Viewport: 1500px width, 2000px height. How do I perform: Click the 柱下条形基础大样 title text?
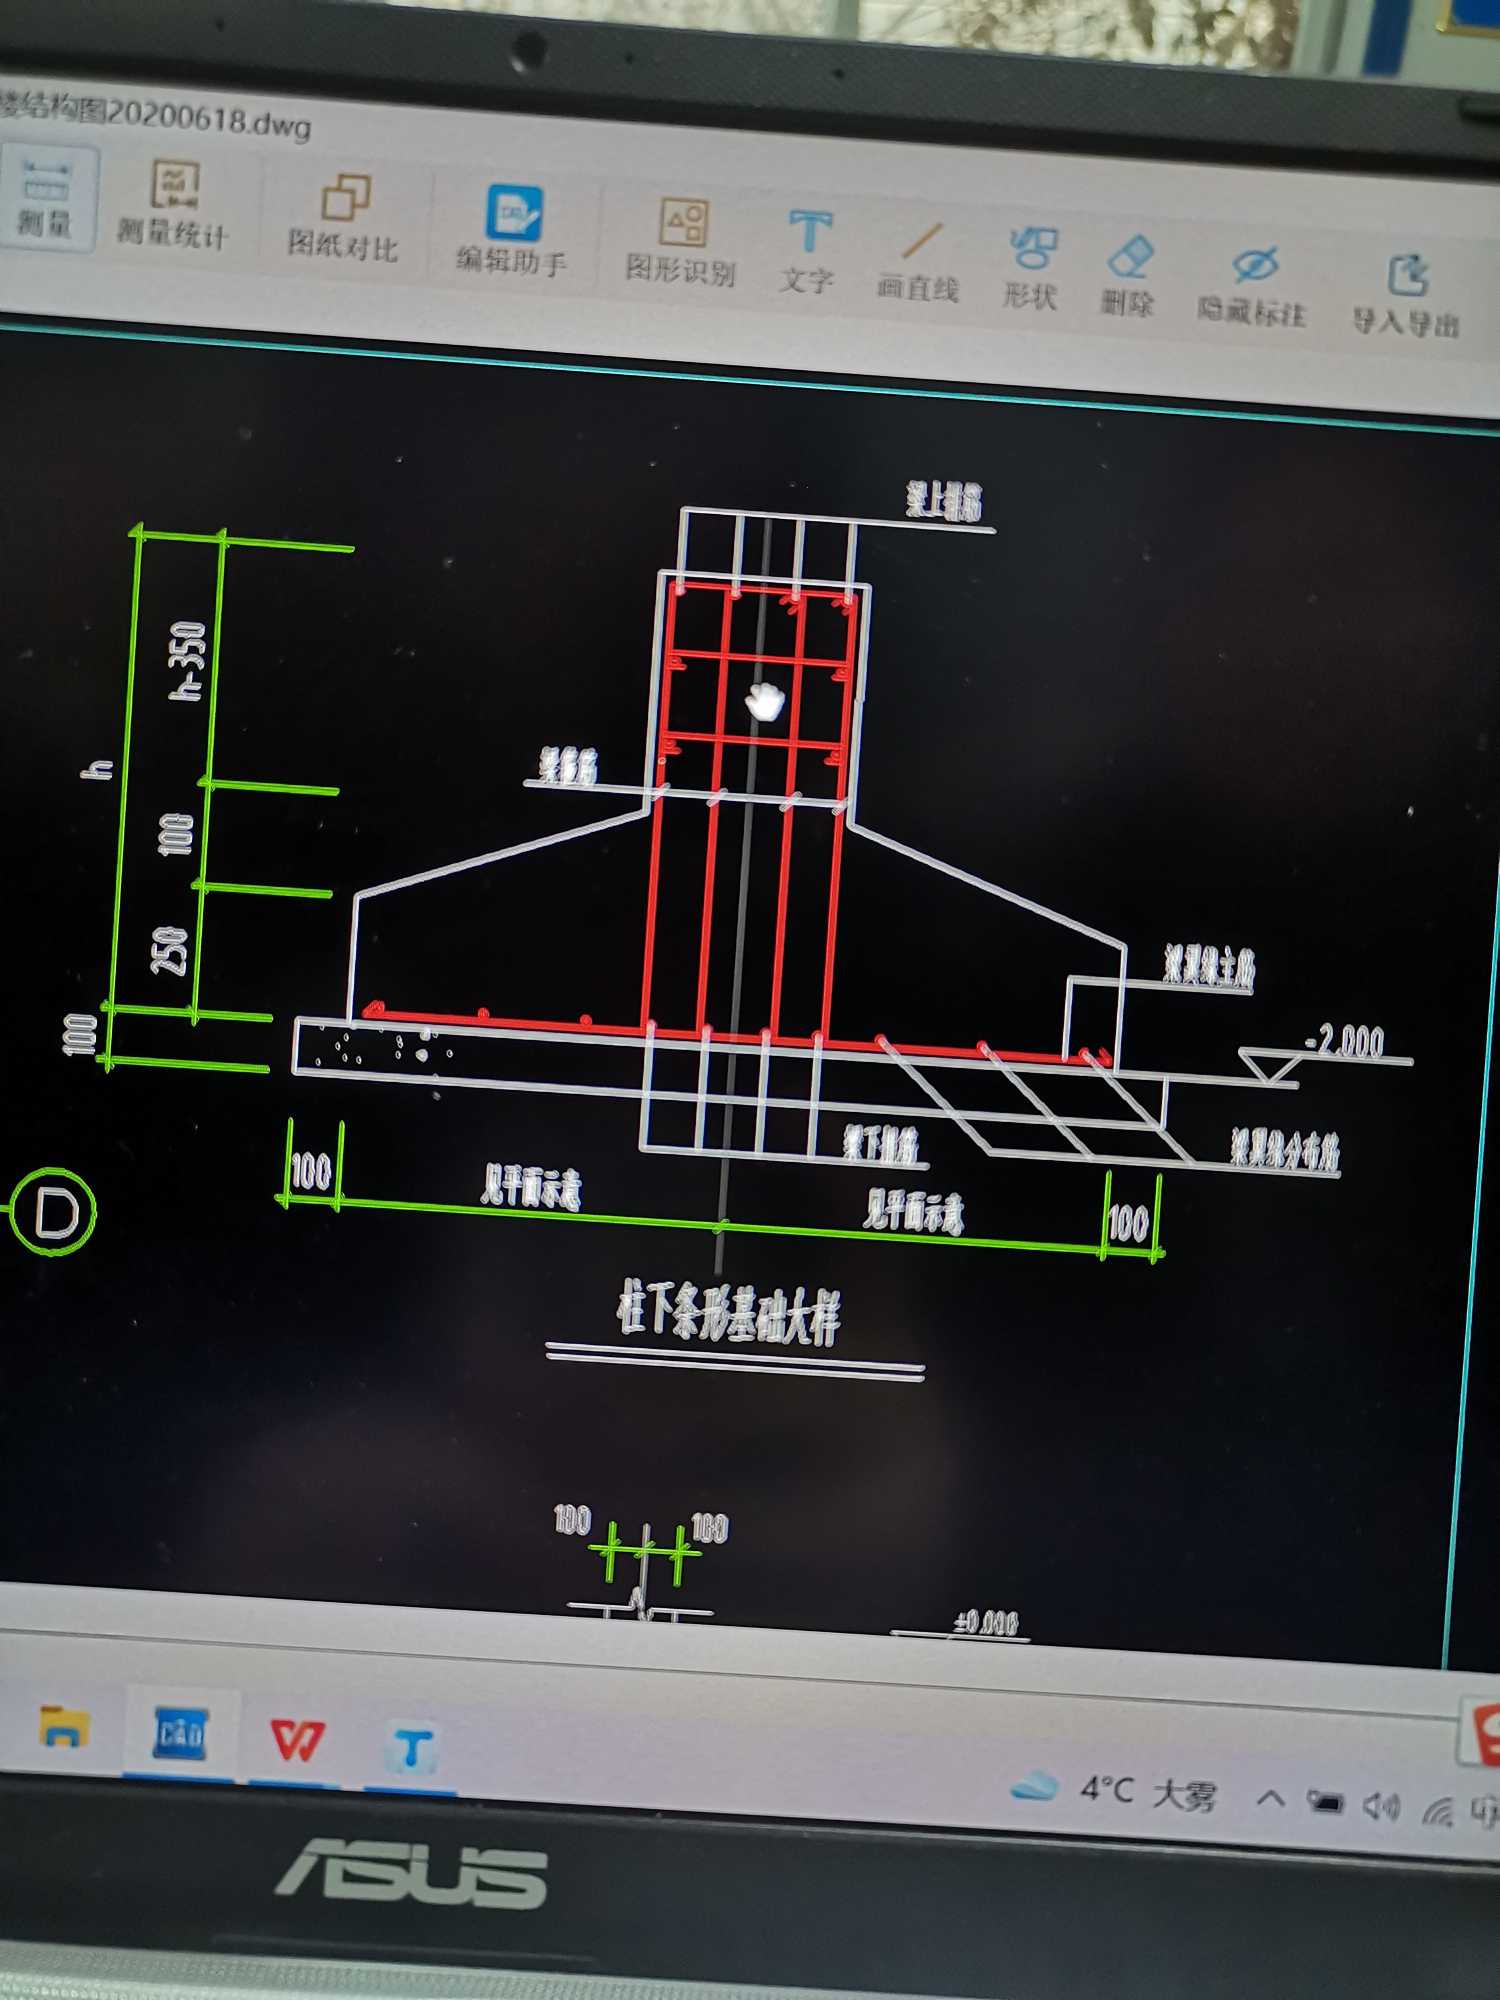[x=730, y=1314]
